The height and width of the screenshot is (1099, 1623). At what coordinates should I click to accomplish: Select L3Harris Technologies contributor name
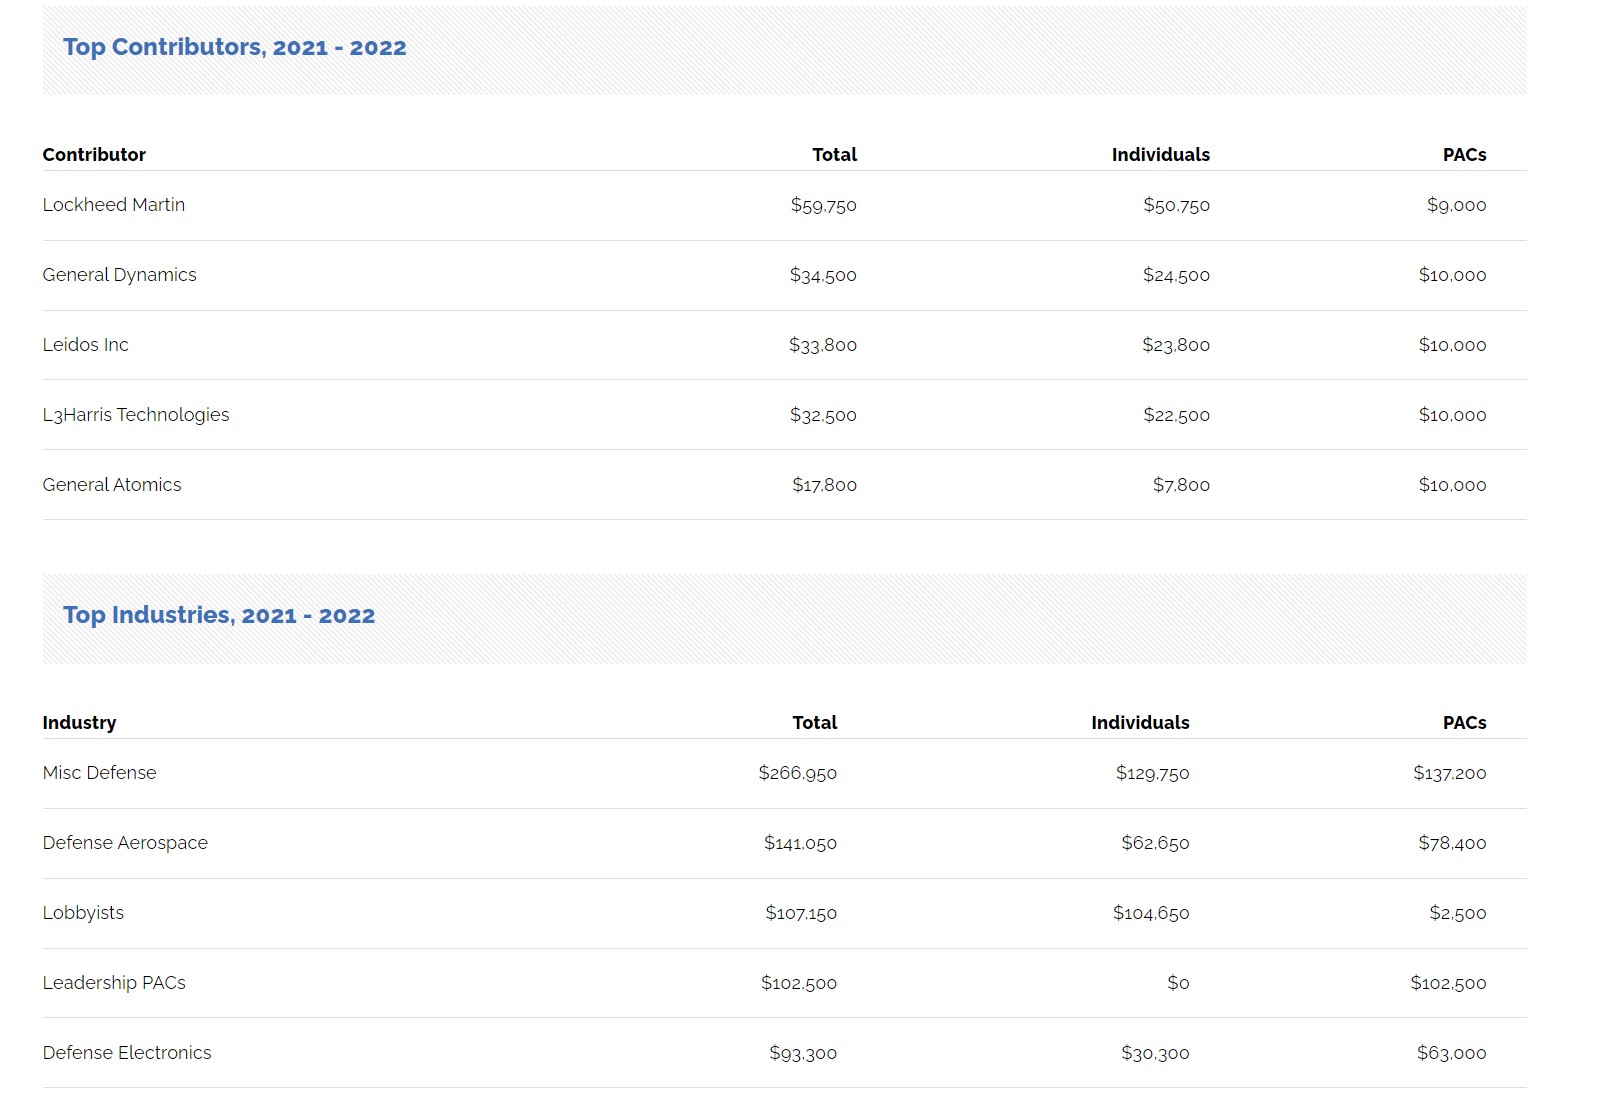(x=136, y=414)
